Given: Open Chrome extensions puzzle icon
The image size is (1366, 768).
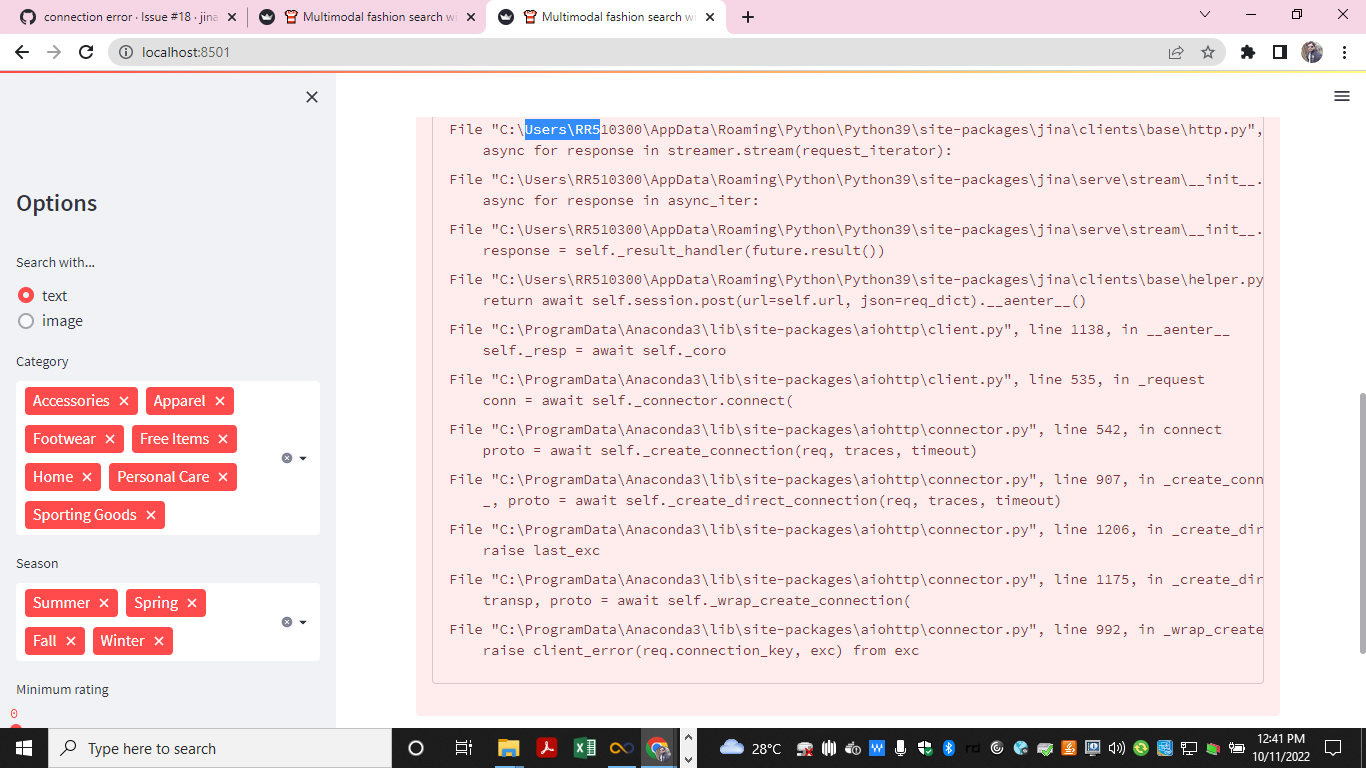Looking at the screenshot, I should (1248, 52).
